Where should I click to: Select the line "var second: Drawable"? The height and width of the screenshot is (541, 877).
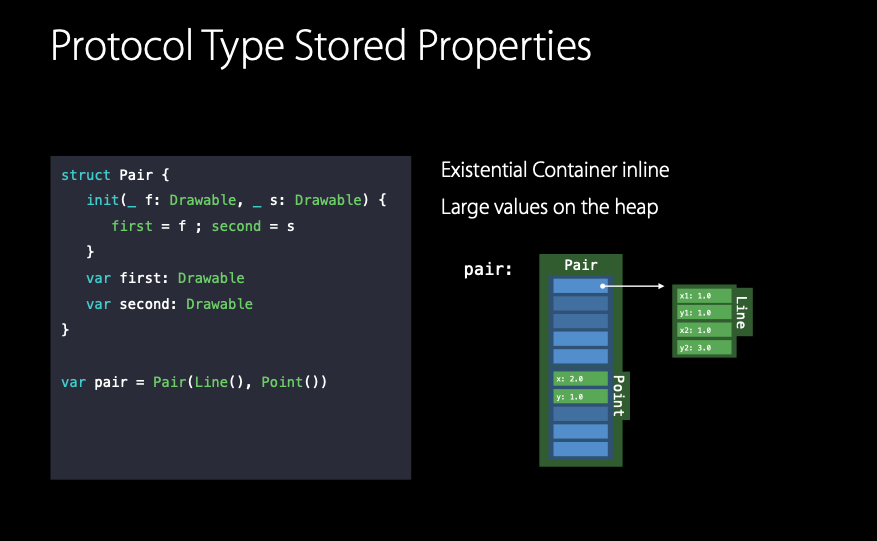[x=169, y=304]
